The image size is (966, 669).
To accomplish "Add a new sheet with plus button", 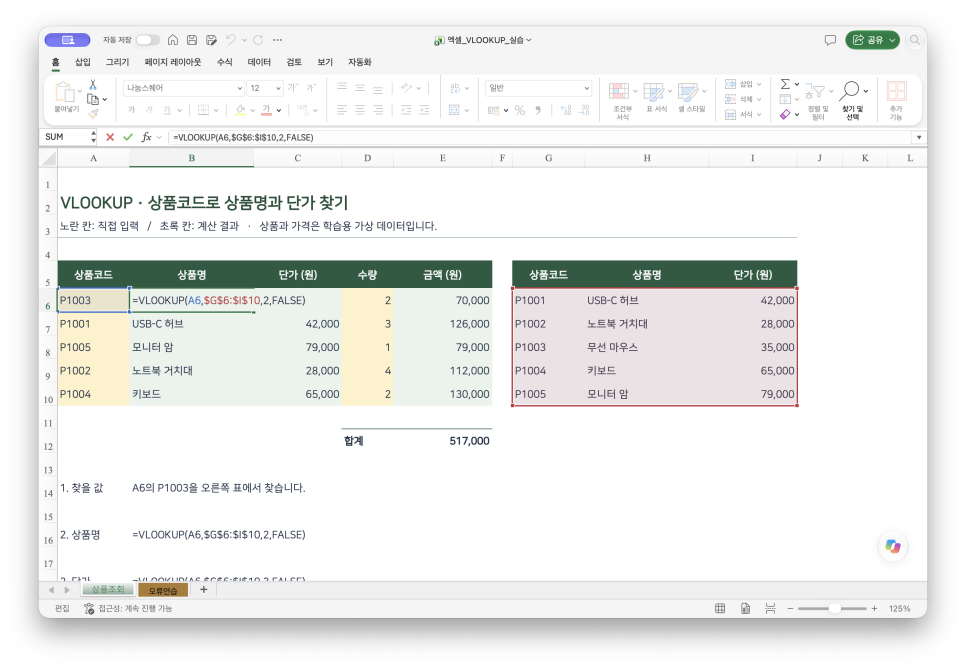I will click(203, 590).
